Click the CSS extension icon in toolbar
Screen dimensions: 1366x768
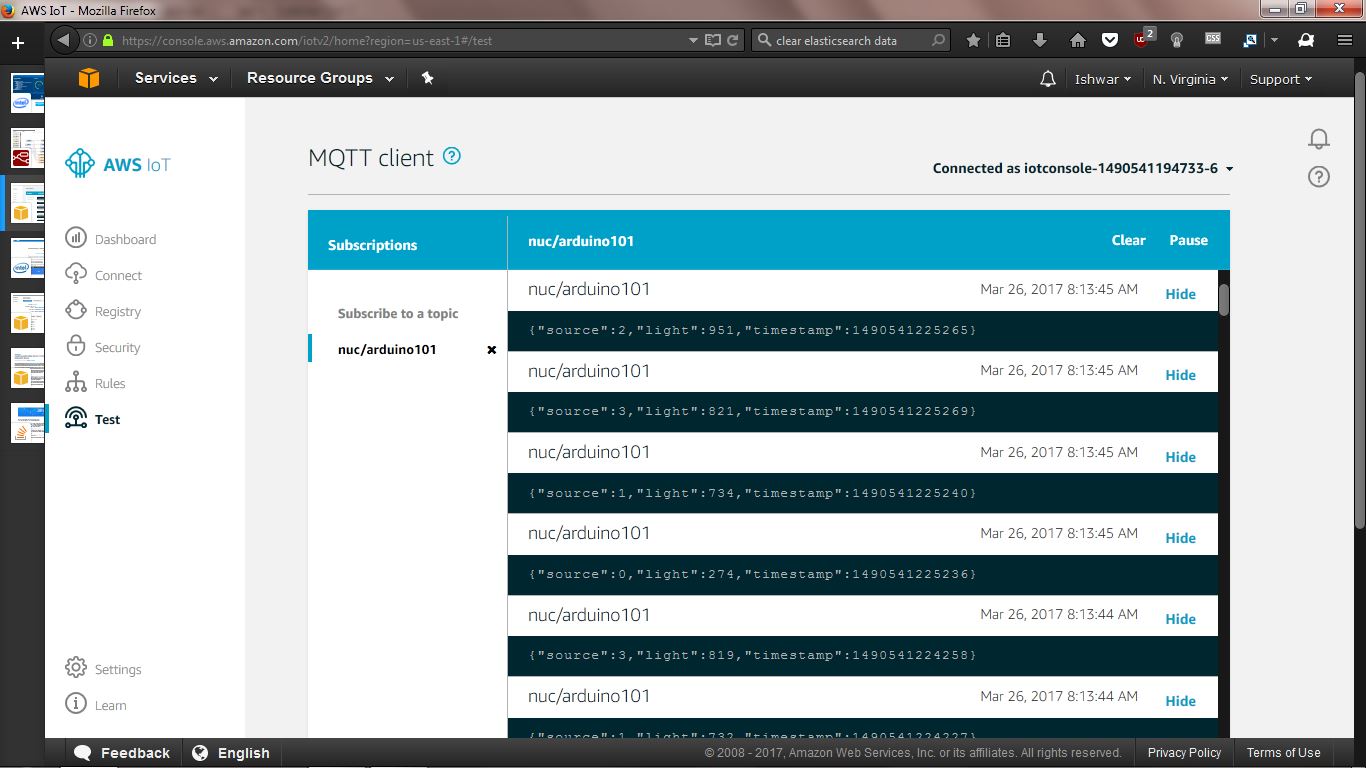(x=1213, y=39)
